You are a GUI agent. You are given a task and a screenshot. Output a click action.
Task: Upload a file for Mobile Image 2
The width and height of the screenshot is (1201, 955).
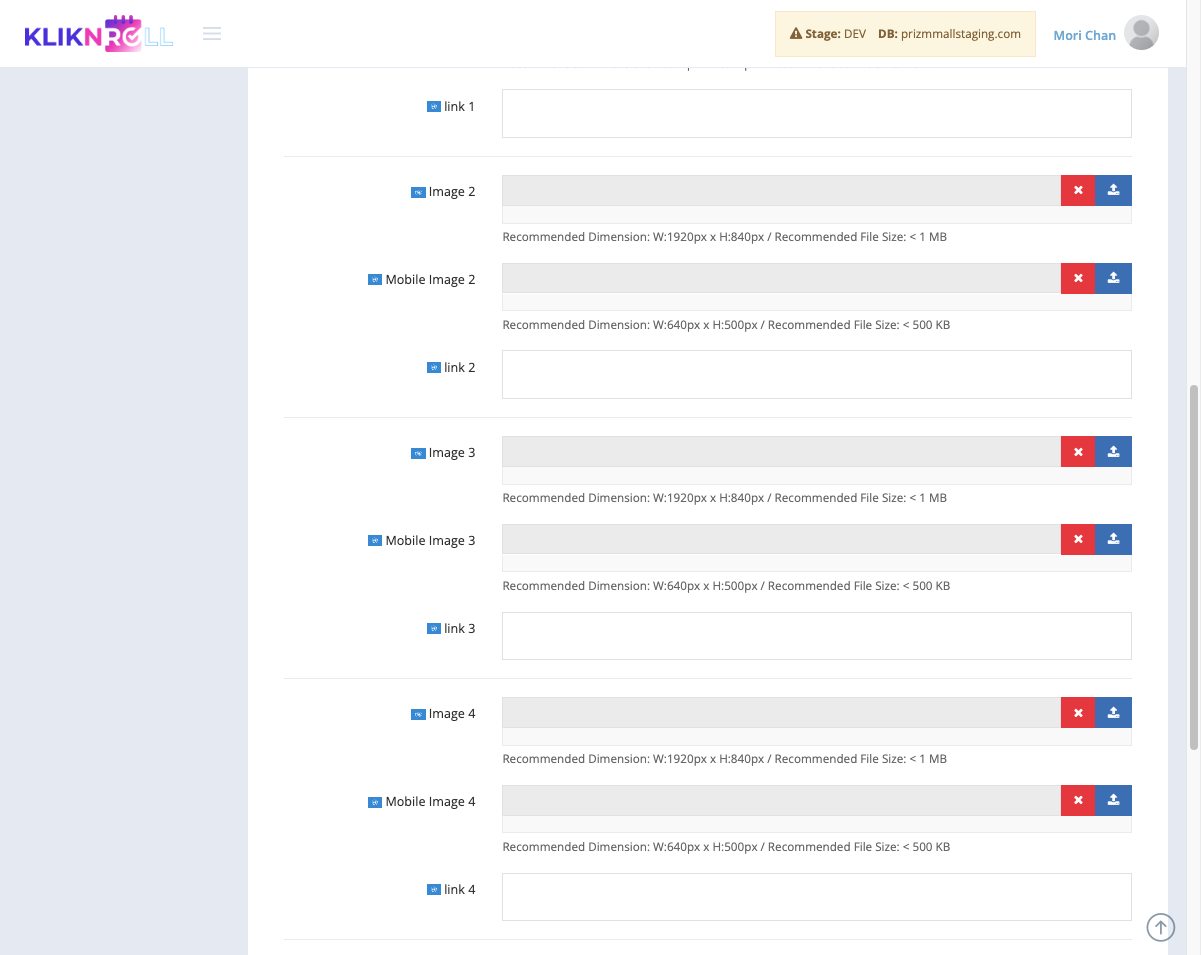pyautogui.click(x=1114, y=279)
